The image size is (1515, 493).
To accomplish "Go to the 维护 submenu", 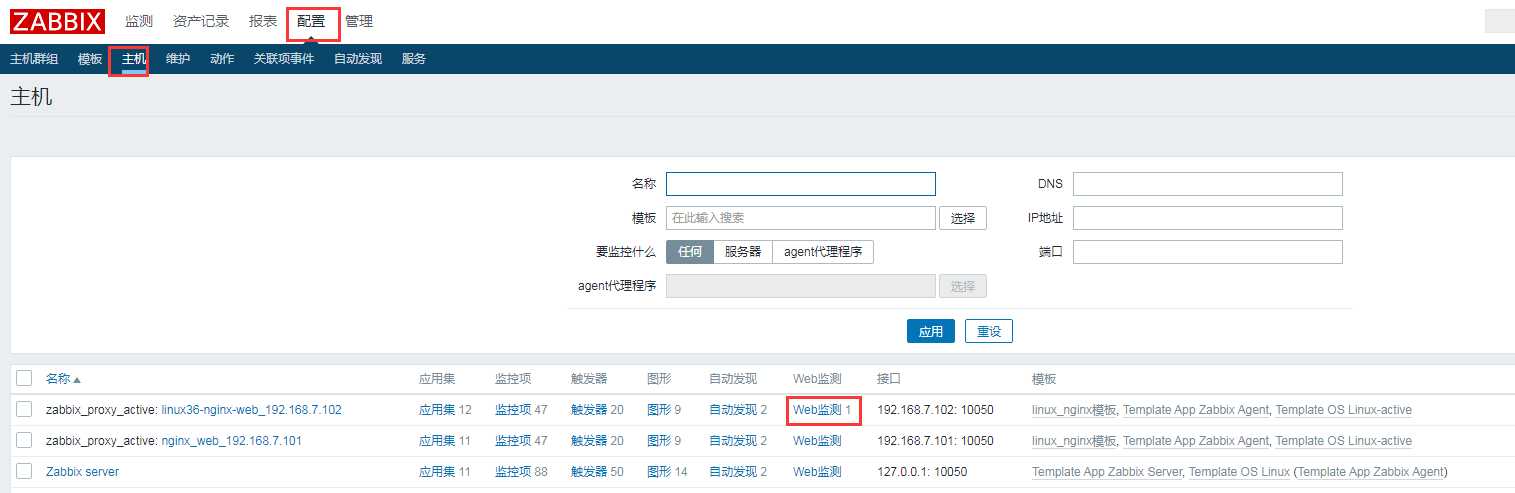I will click(178, 59).
